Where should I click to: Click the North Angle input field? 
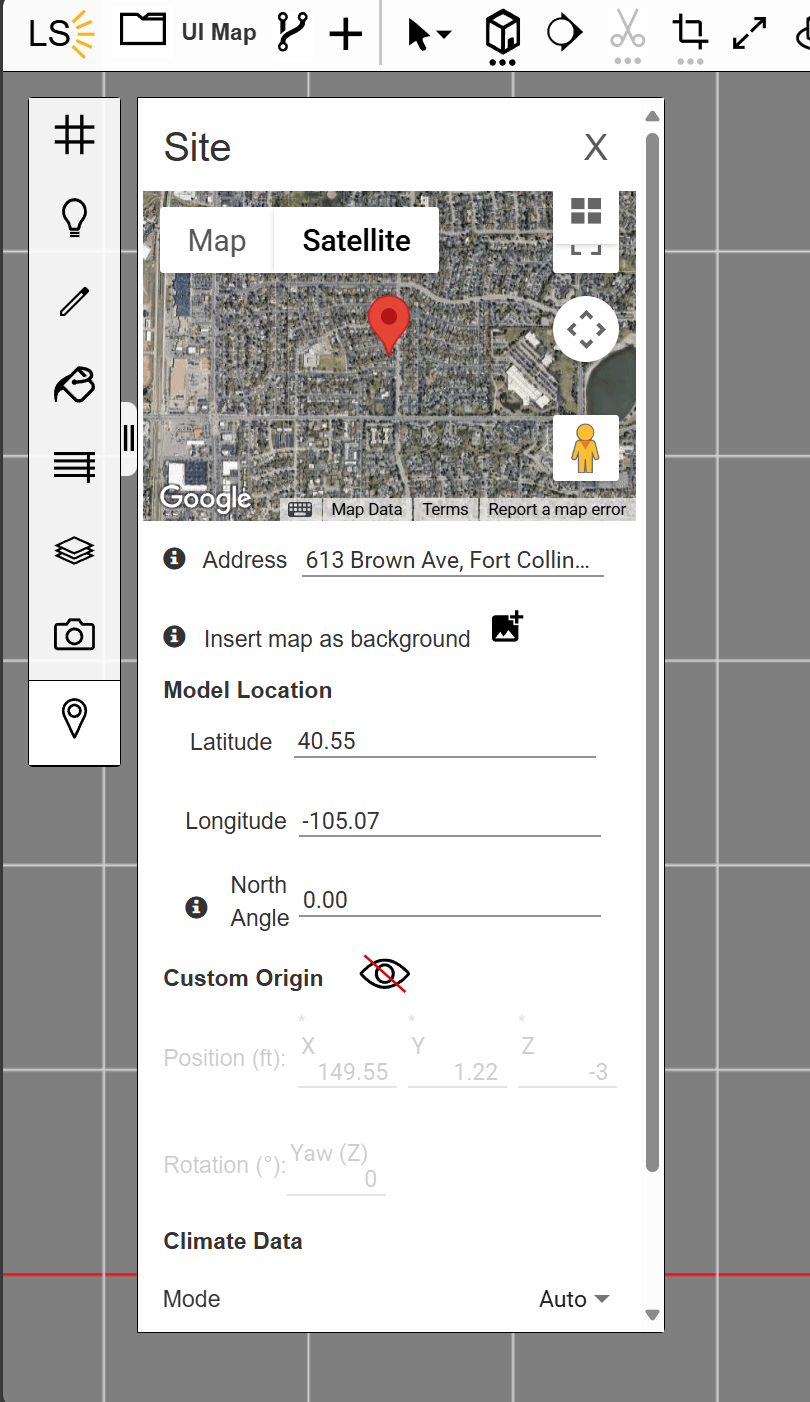450,901
